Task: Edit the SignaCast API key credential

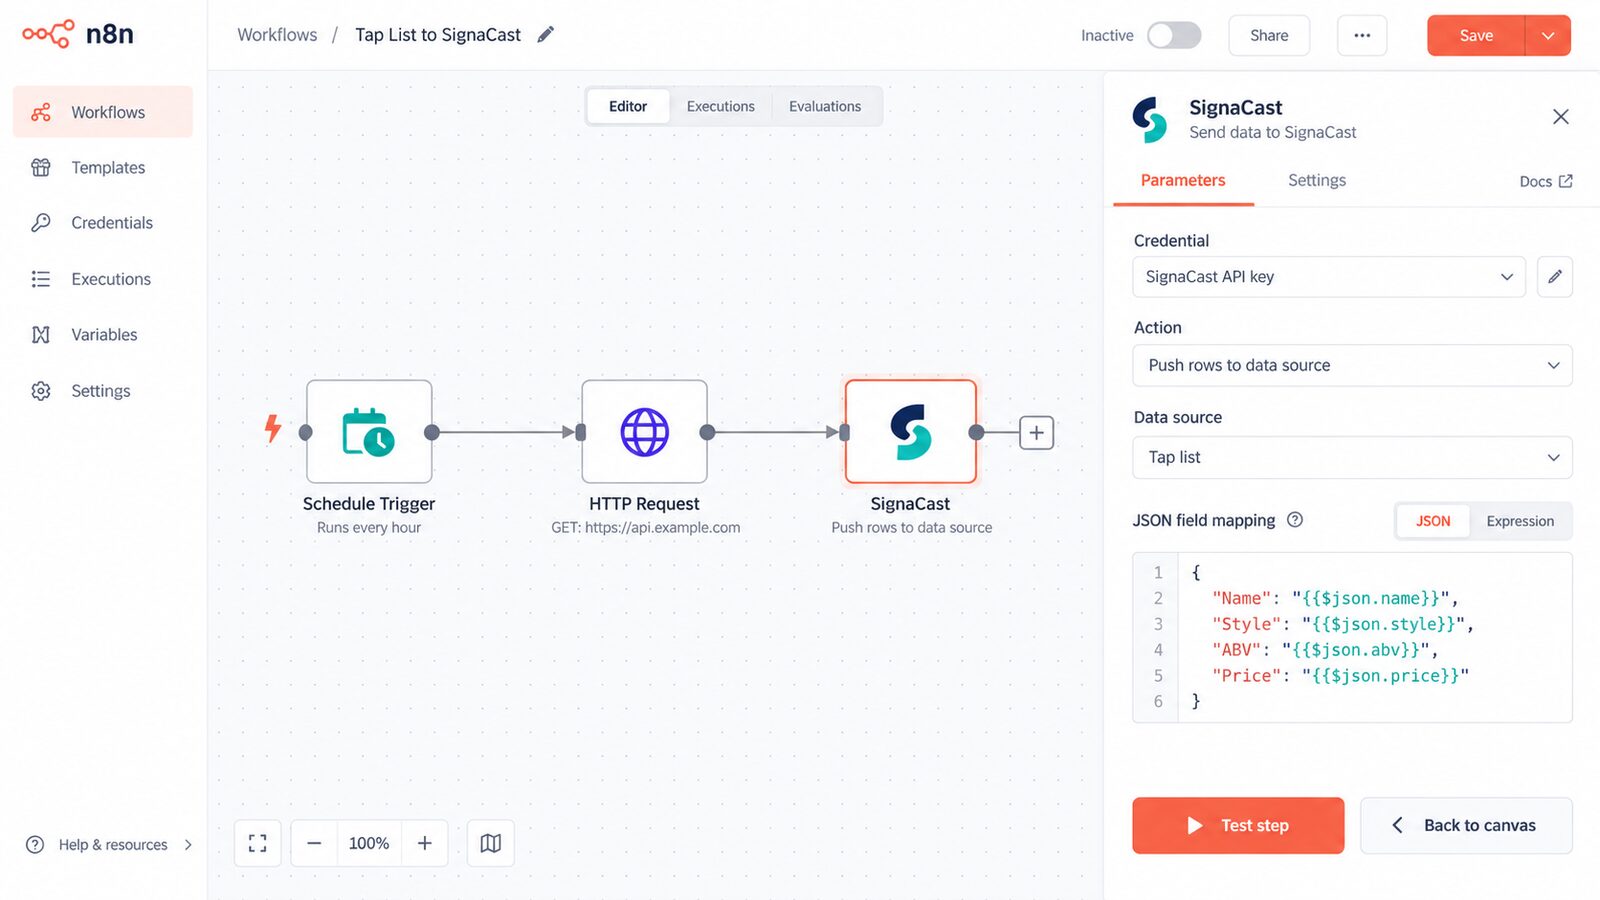Action: pyautogui.click(x=1555, y=277)
